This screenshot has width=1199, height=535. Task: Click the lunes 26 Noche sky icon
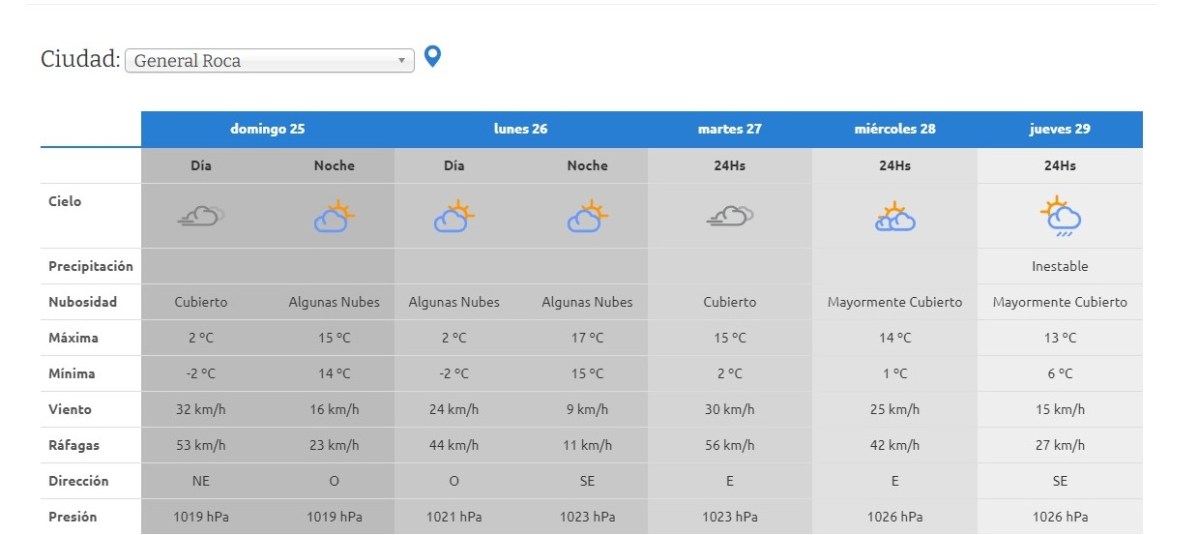pos(587,216)
